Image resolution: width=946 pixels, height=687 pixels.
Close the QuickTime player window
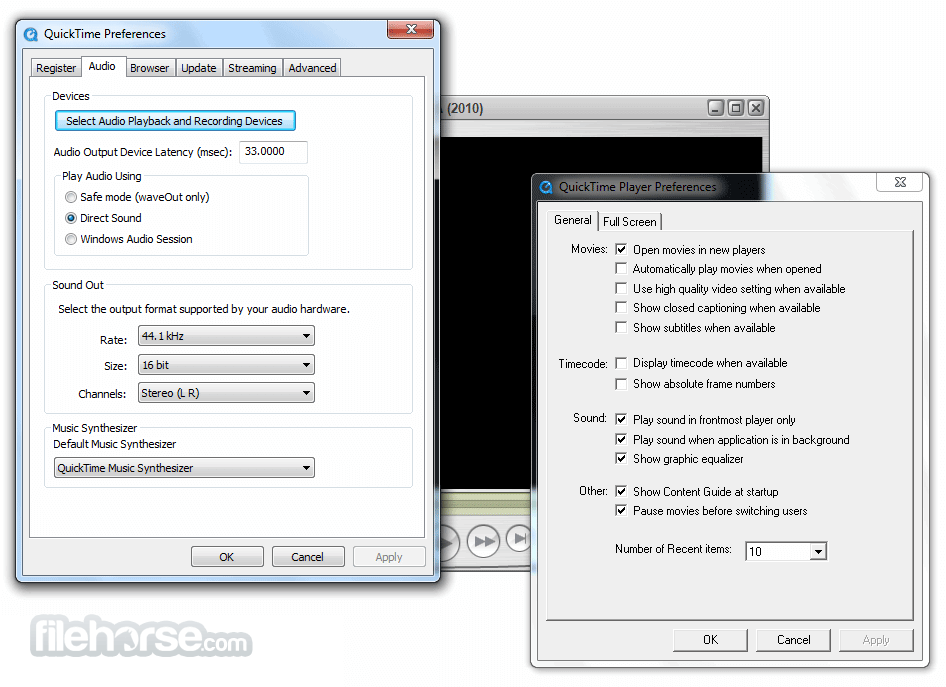pyautogui.click(x=755, y=108)
